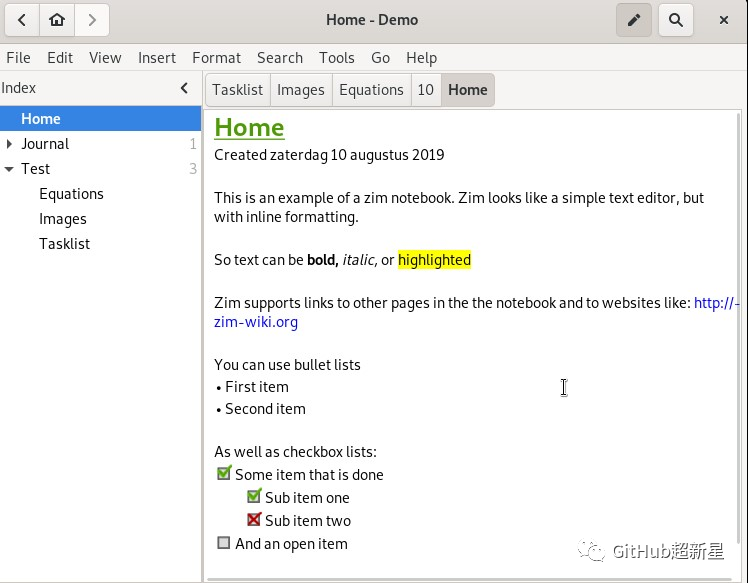
Task: Check the 'And an open item' checkbox
Action: click(x=223, y=542)
